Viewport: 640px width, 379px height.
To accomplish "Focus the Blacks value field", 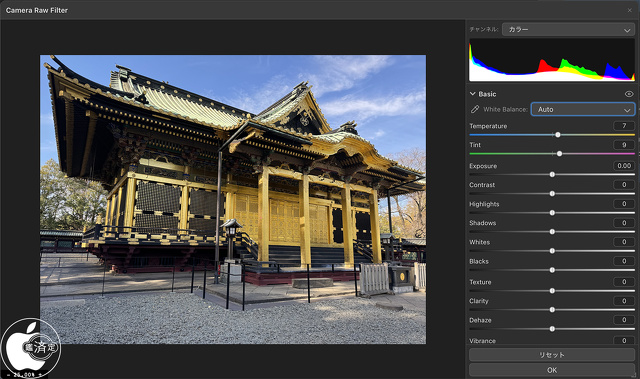I will pyautogui.click(x=624, y=261).
